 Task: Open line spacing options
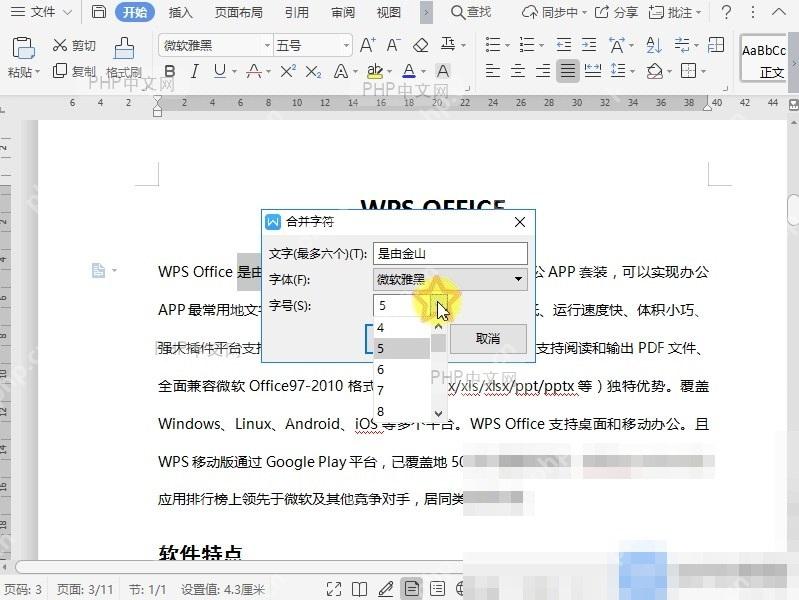click(619, 71)
